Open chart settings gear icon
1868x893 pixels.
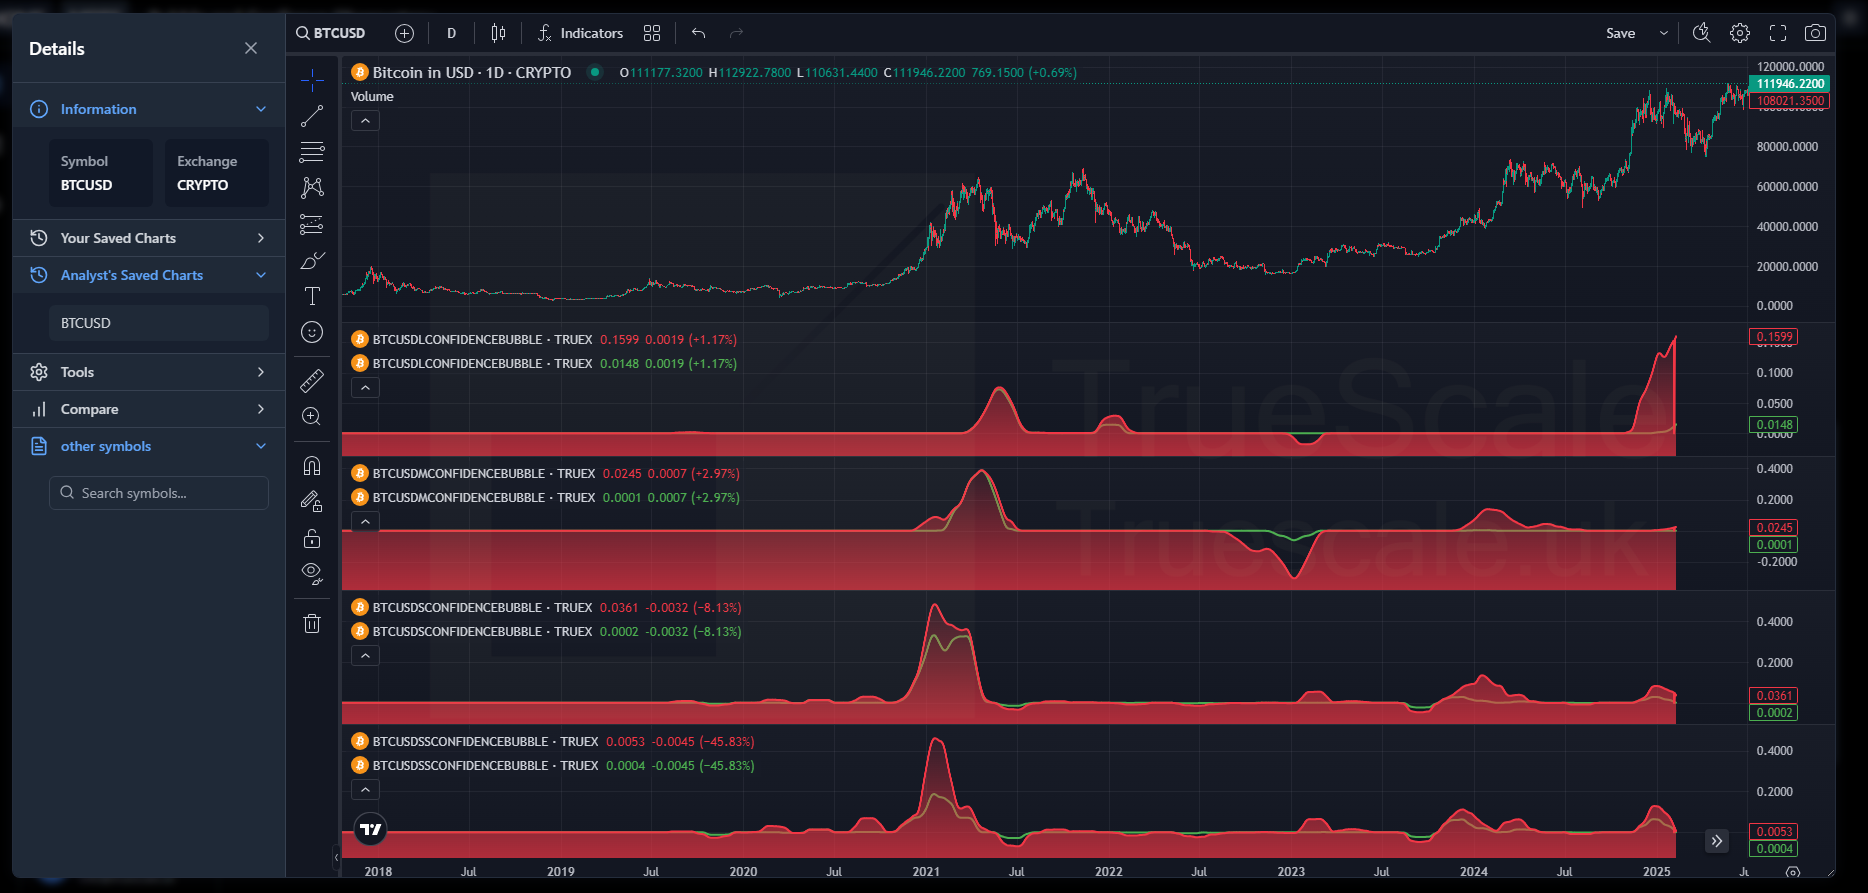click(x=1740, y=33)
